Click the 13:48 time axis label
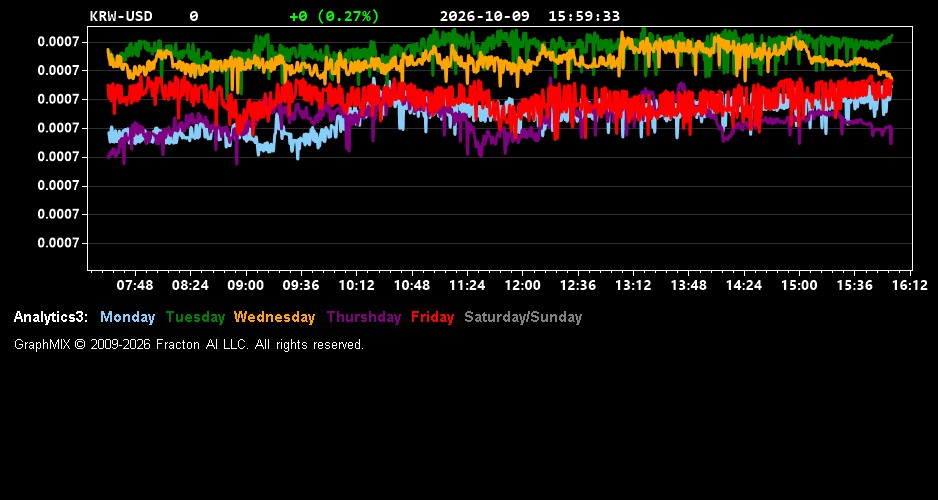Viewport: 938px width, 500px height. coord(689,286)
